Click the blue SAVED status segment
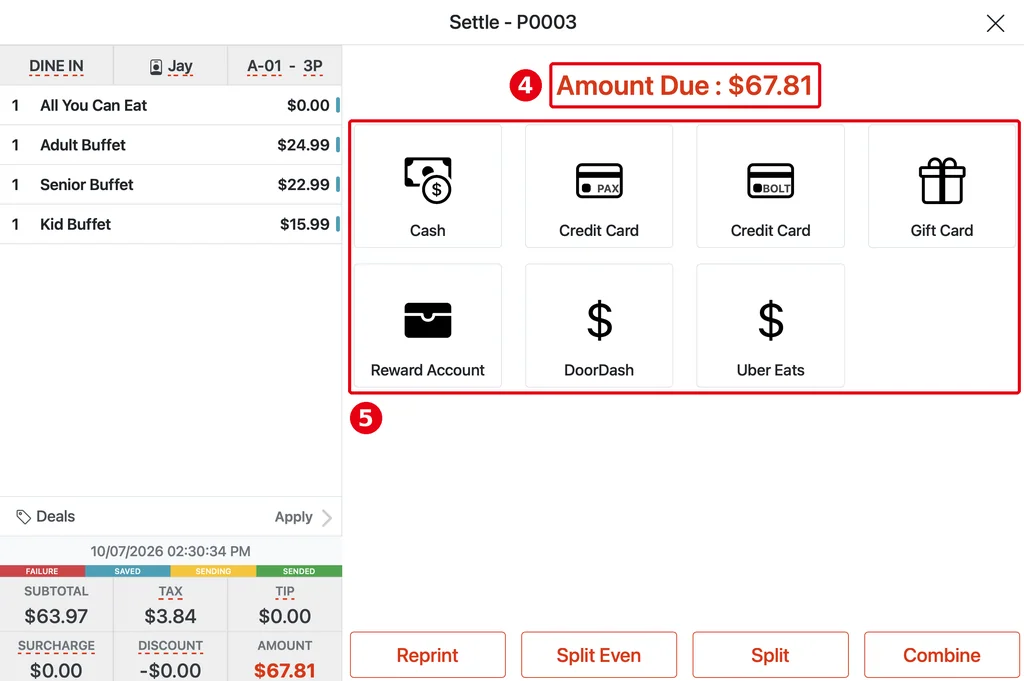This screenshot has width=1024, height=681. tap(128, 571)
